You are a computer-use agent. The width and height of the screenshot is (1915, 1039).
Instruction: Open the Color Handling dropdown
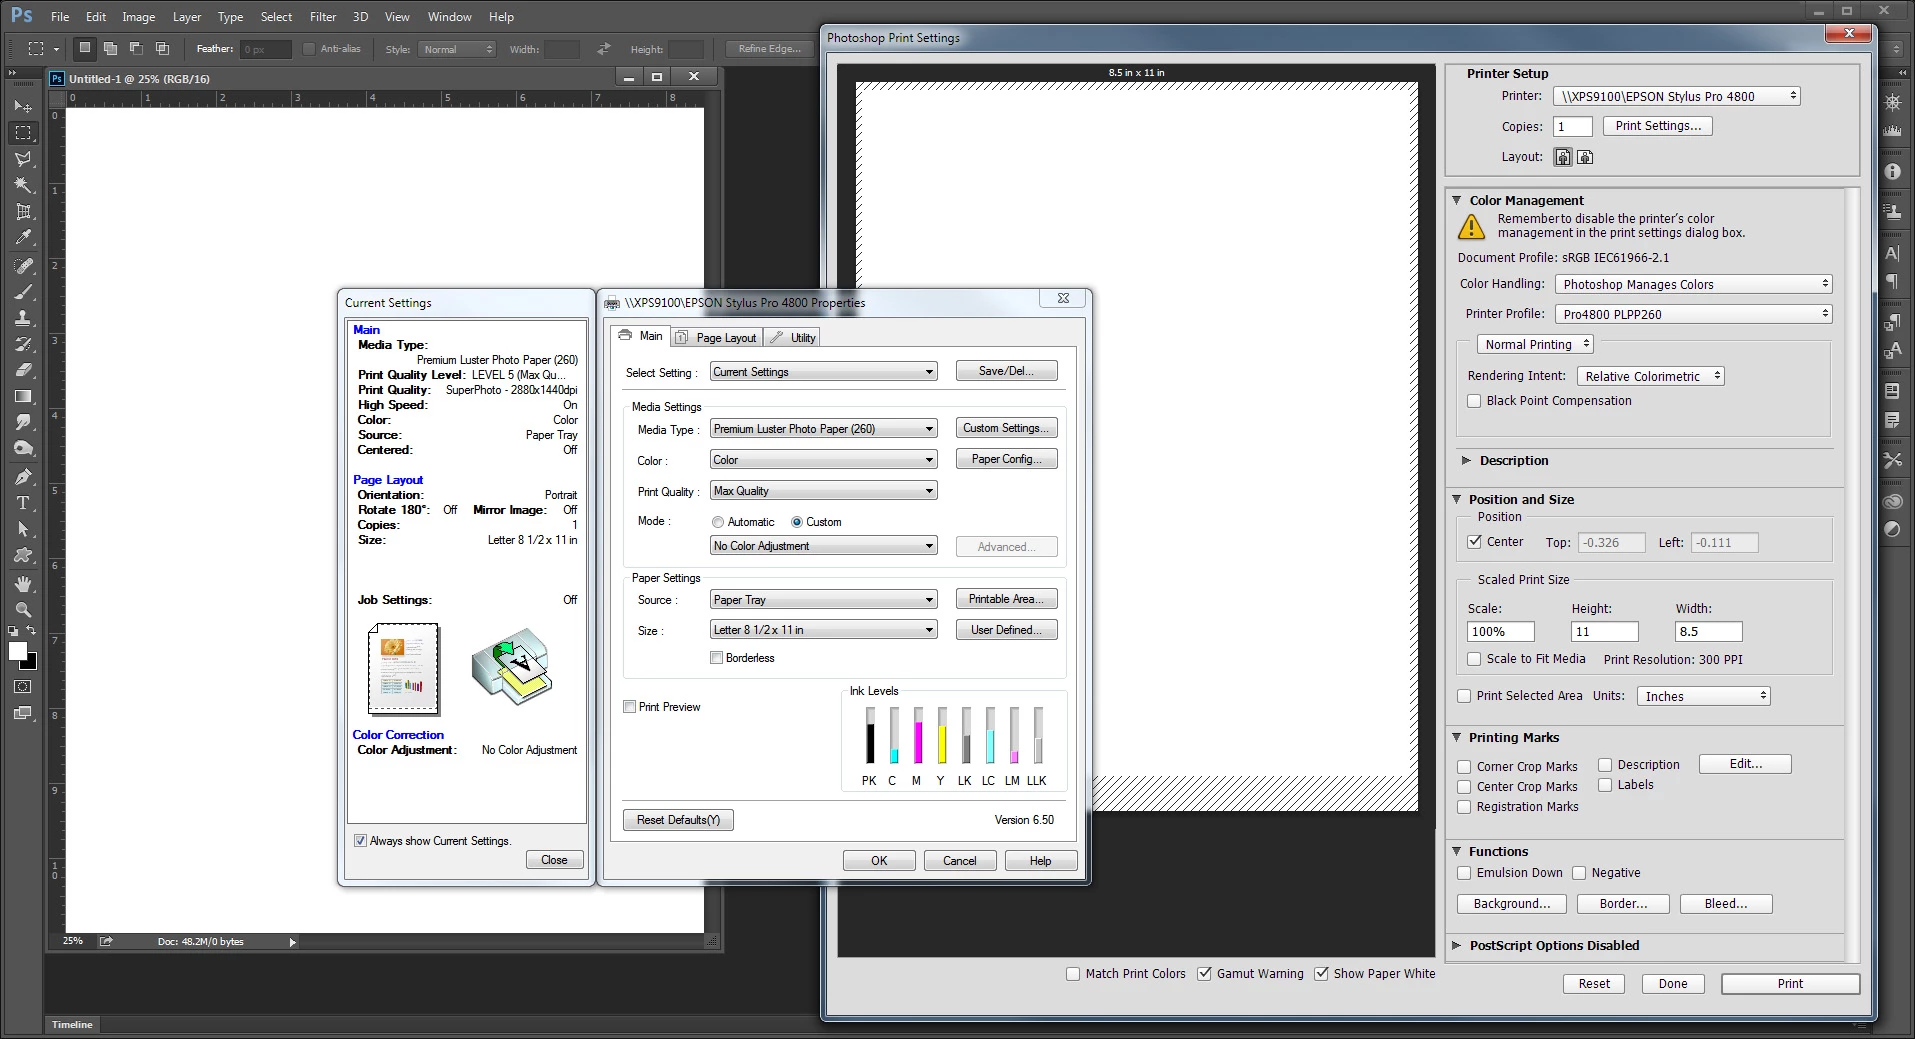(1693, 284)
